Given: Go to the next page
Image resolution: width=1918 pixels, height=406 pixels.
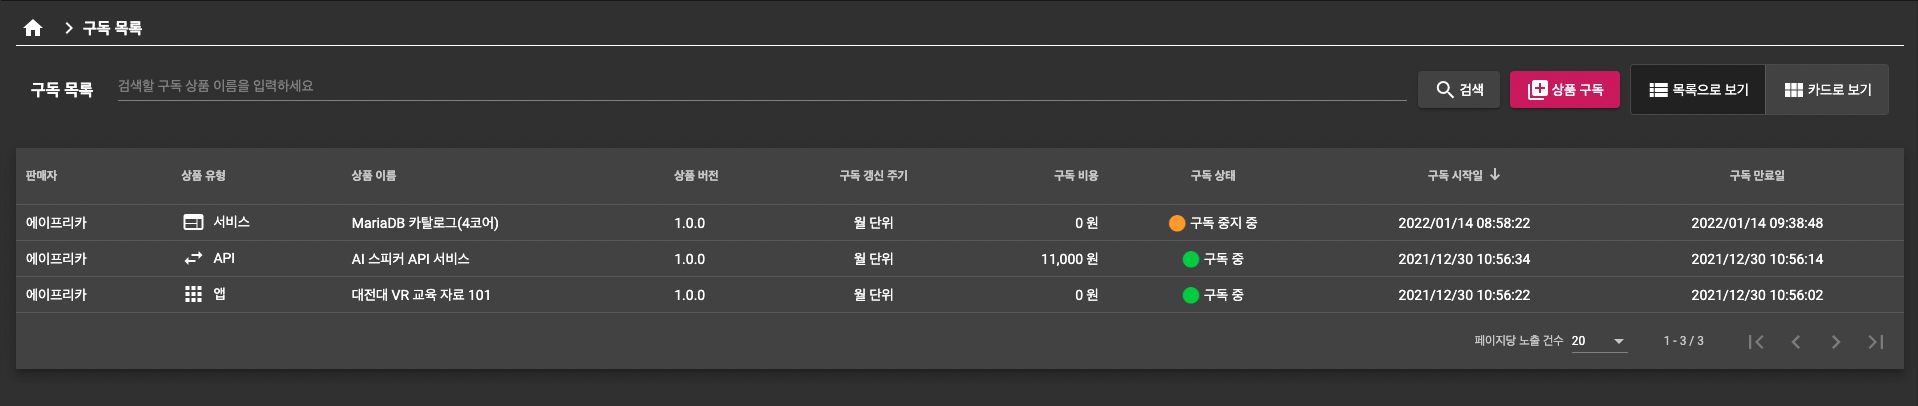Looking at the screenshot, I should 1836,342.
